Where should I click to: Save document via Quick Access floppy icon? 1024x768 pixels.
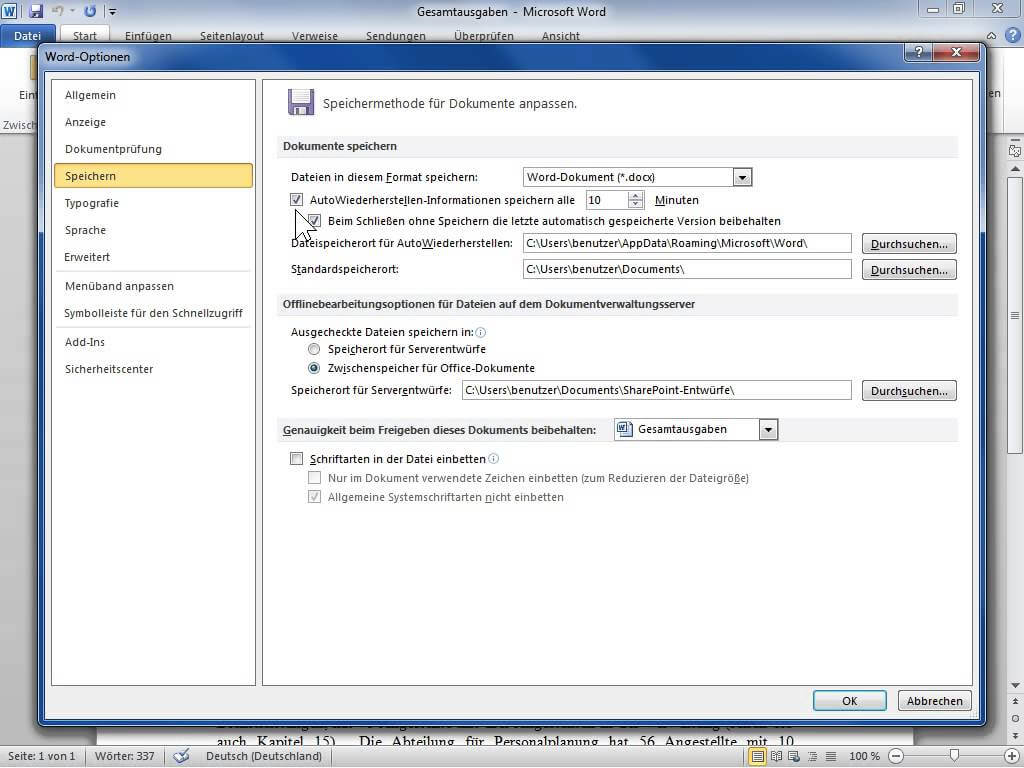click(x=36, y=11)
